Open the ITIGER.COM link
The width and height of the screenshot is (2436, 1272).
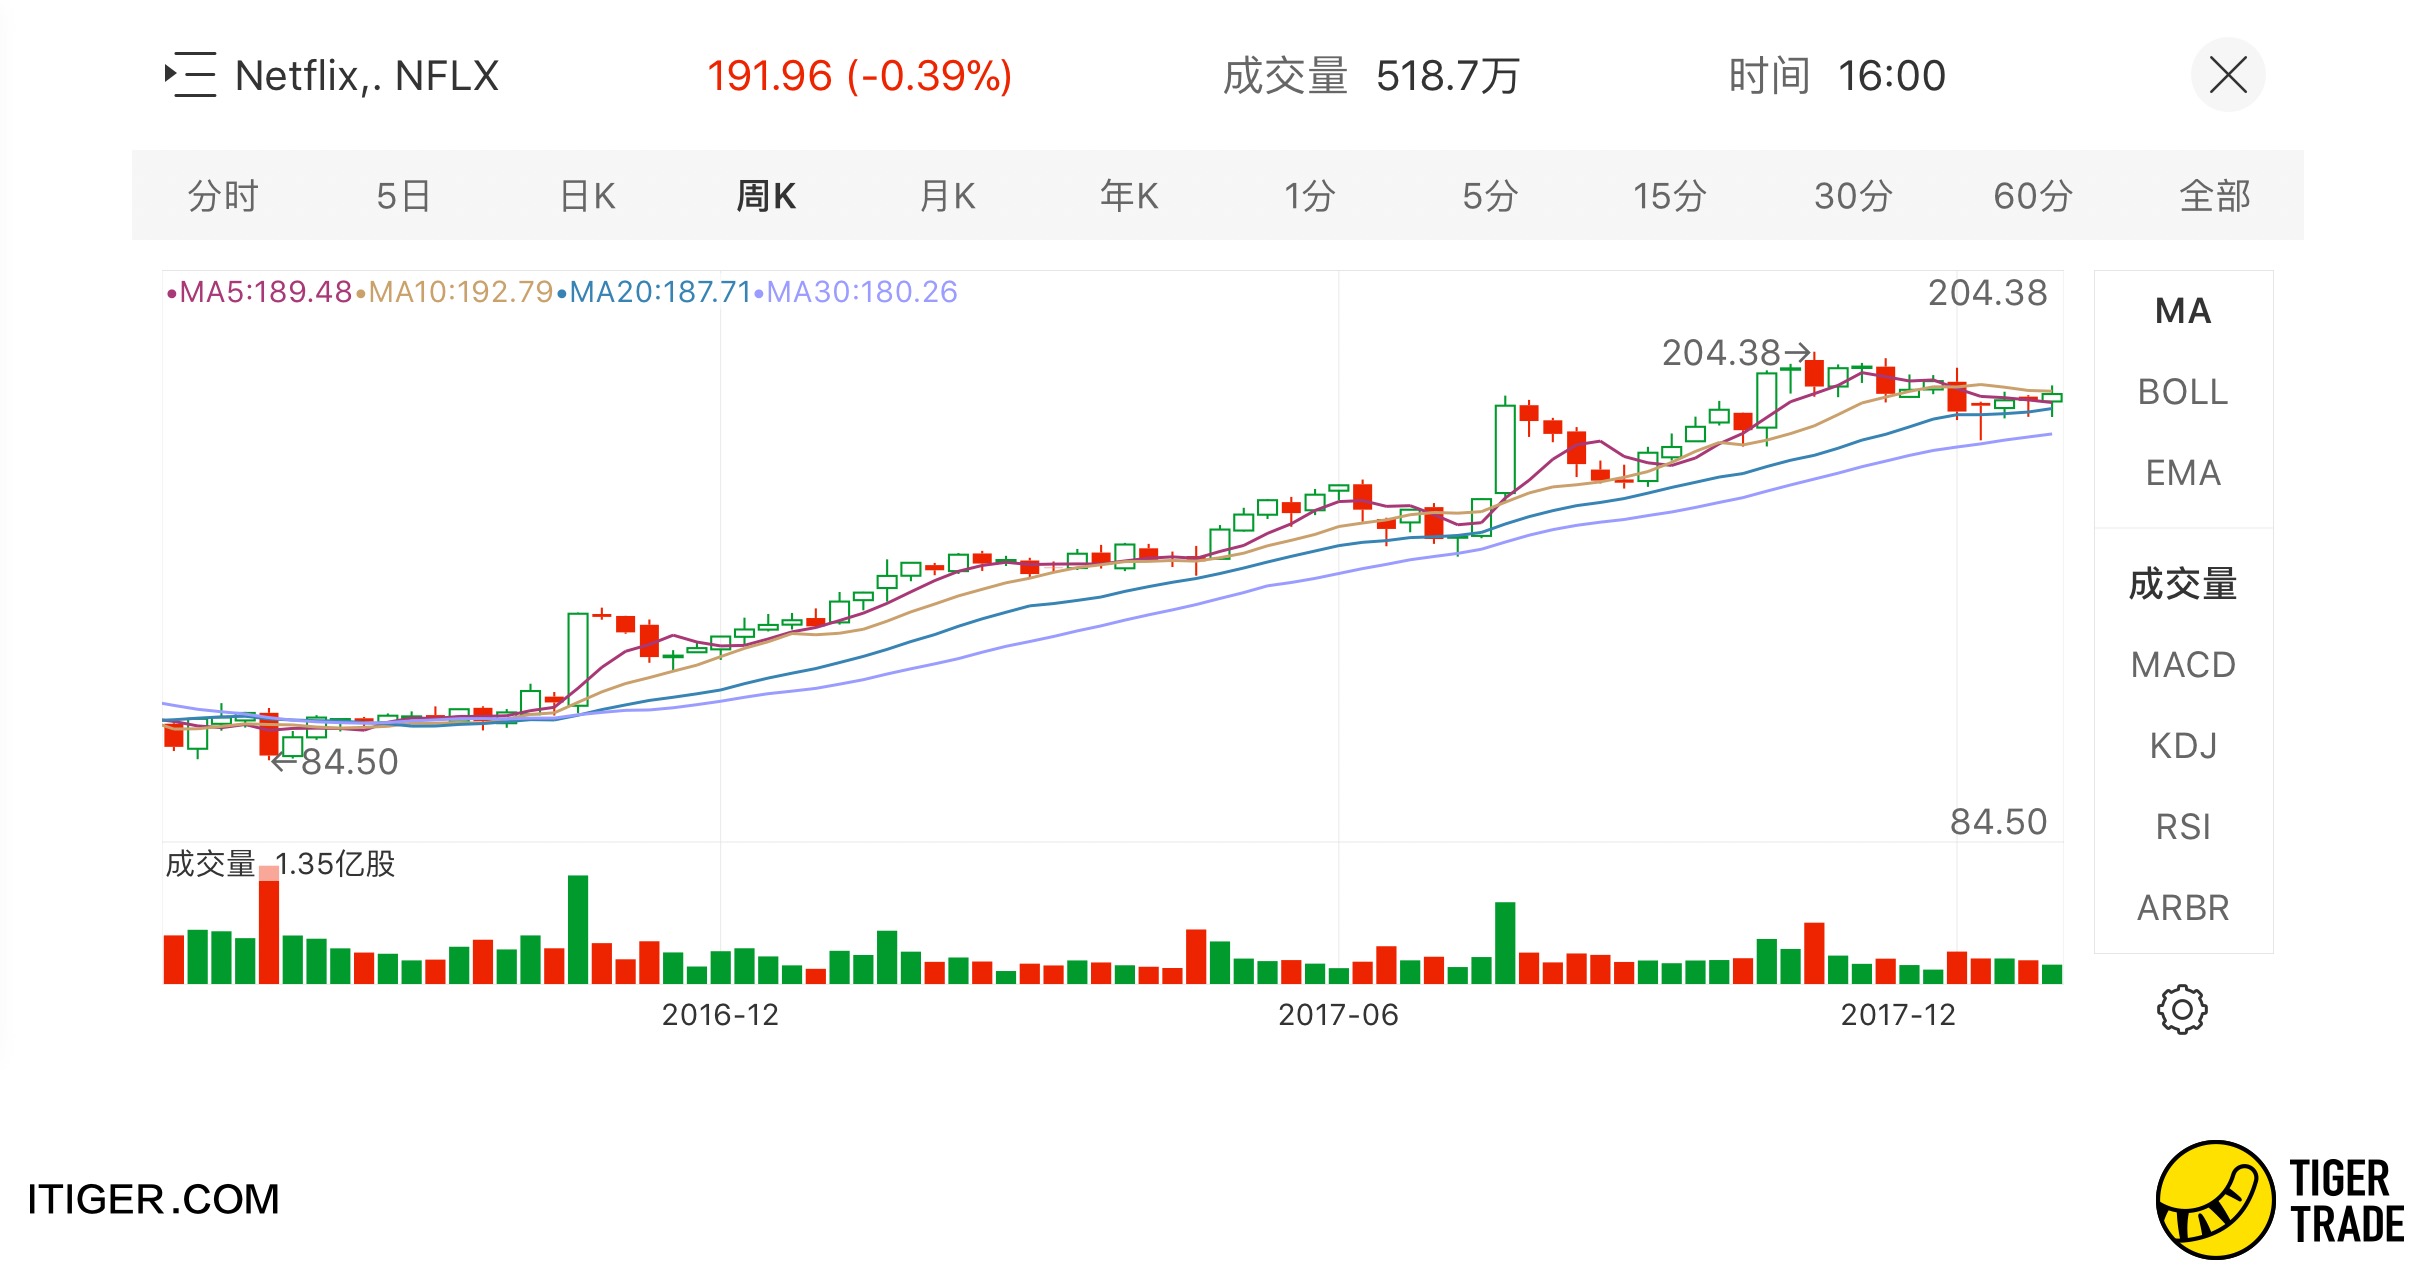(153, 1199)
